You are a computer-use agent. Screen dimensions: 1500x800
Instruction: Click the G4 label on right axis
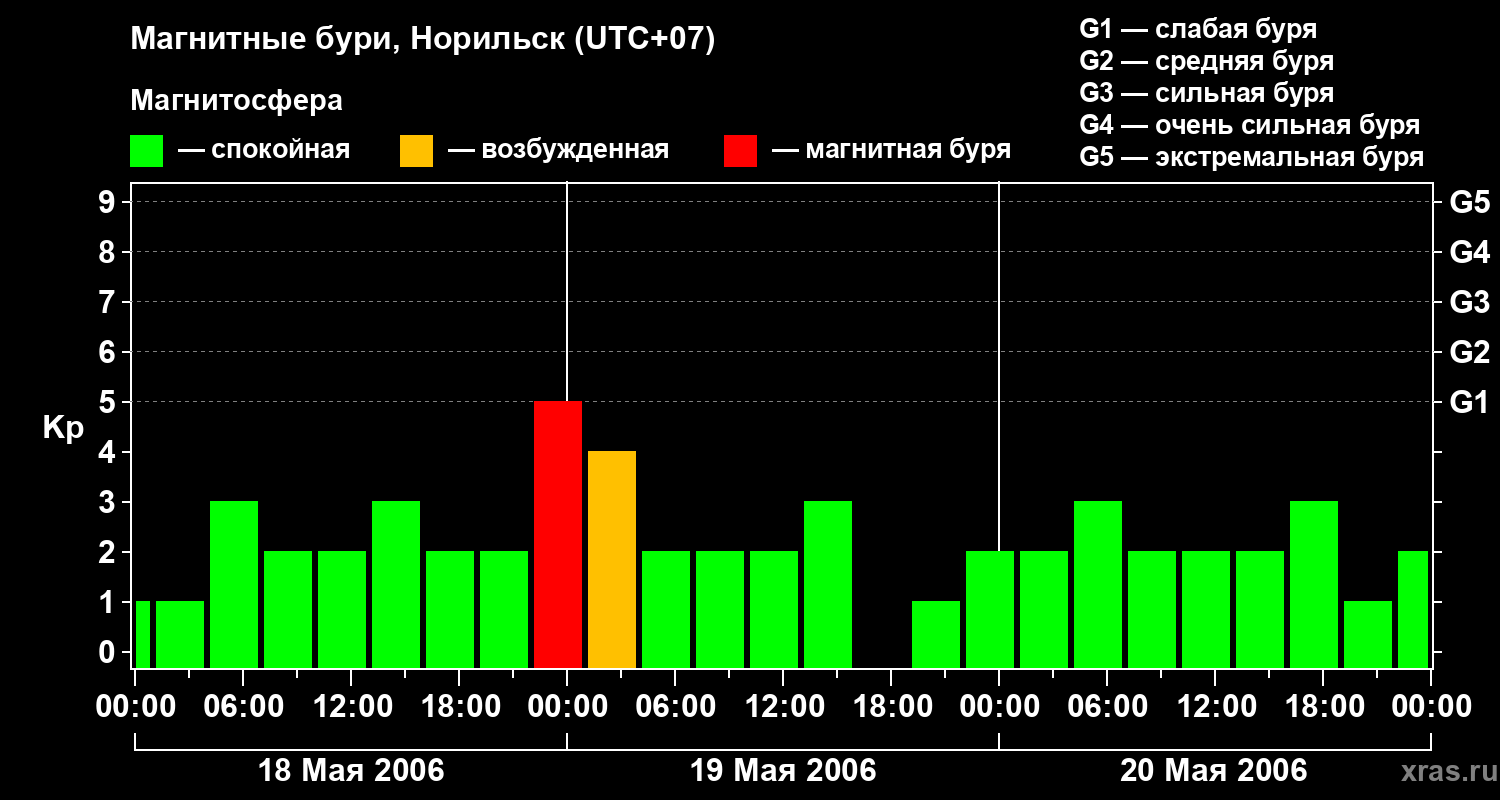coord(1469,252)
